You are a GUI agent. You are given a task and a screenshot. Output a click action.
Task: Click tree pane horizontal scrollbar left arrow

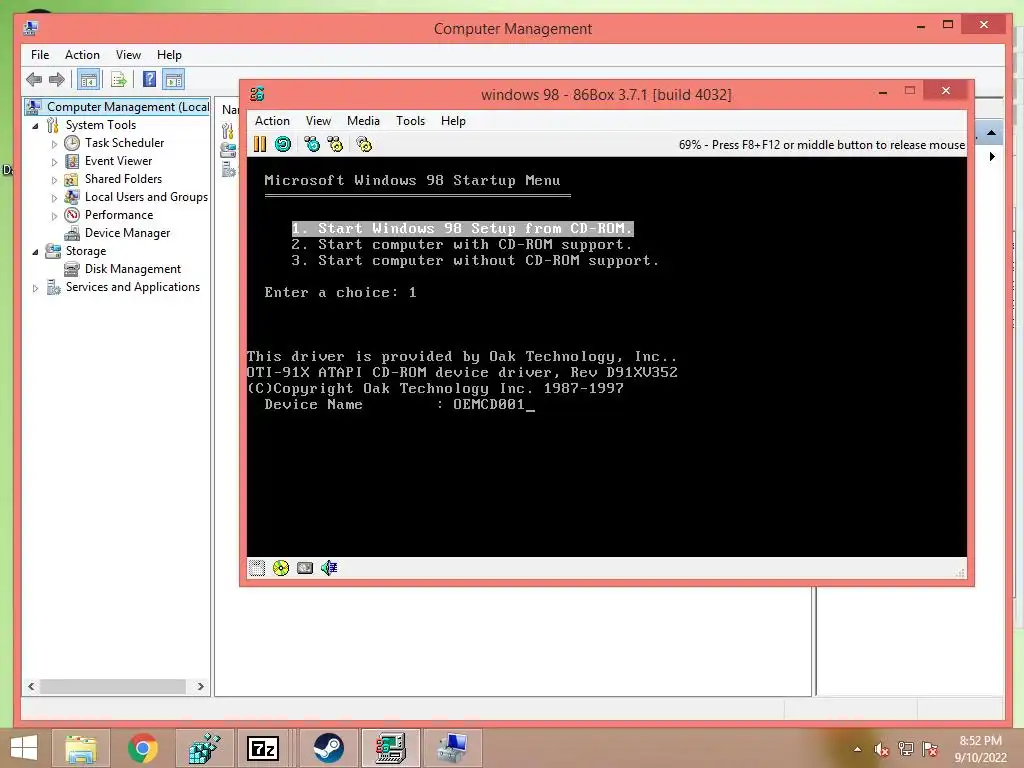pos(31,686)
